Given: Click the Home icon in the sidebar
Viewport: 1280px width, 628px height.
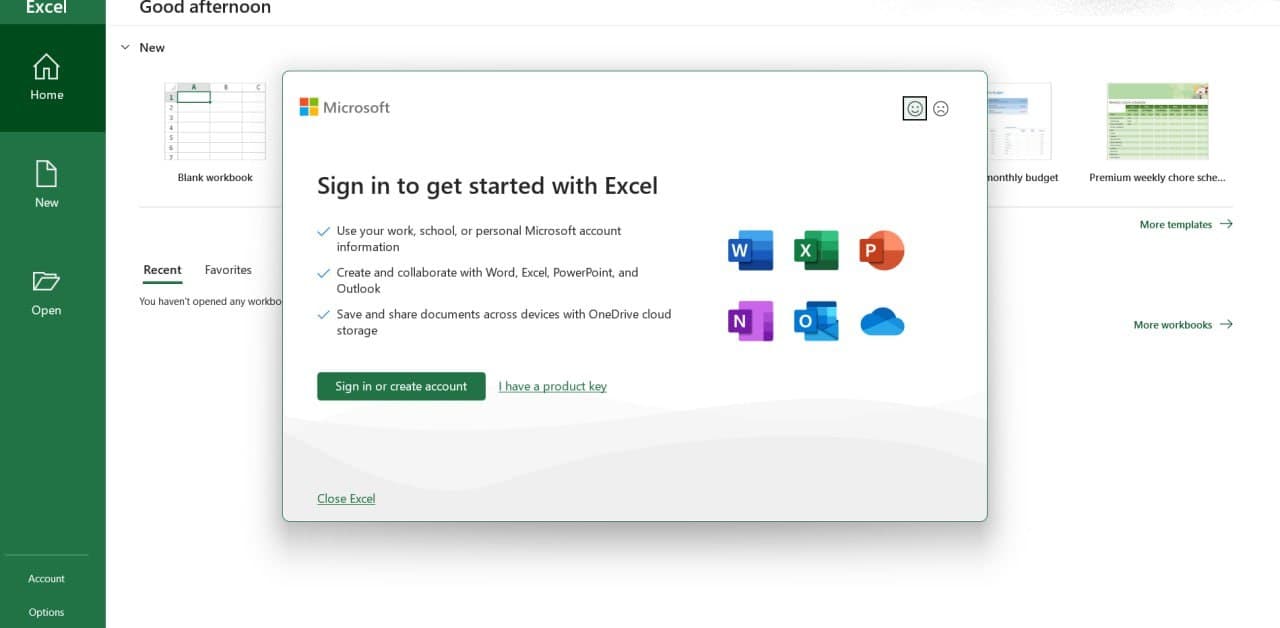Looking at the screenshot, I should tap(46, 67).
